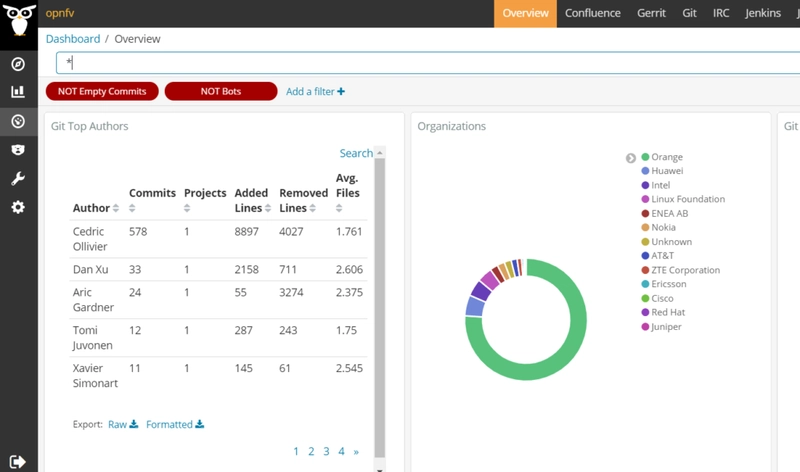Screen dimensions: 800x472
Task: Sort table by Commits column arrows
Action: [x=132, y=208]
